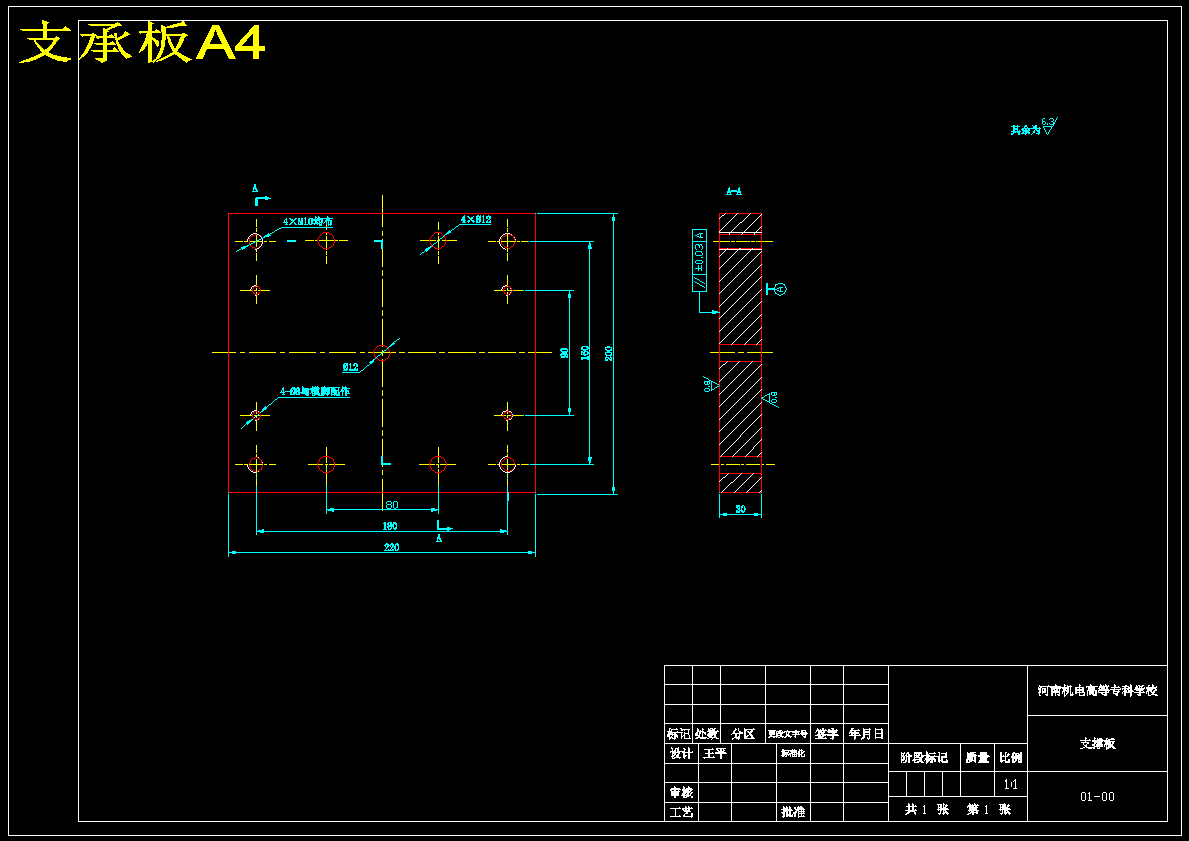Click the school name 河南机电高等专科学校
The width and height of the screenshot is (1189, 841).
tap(1097, 691)
